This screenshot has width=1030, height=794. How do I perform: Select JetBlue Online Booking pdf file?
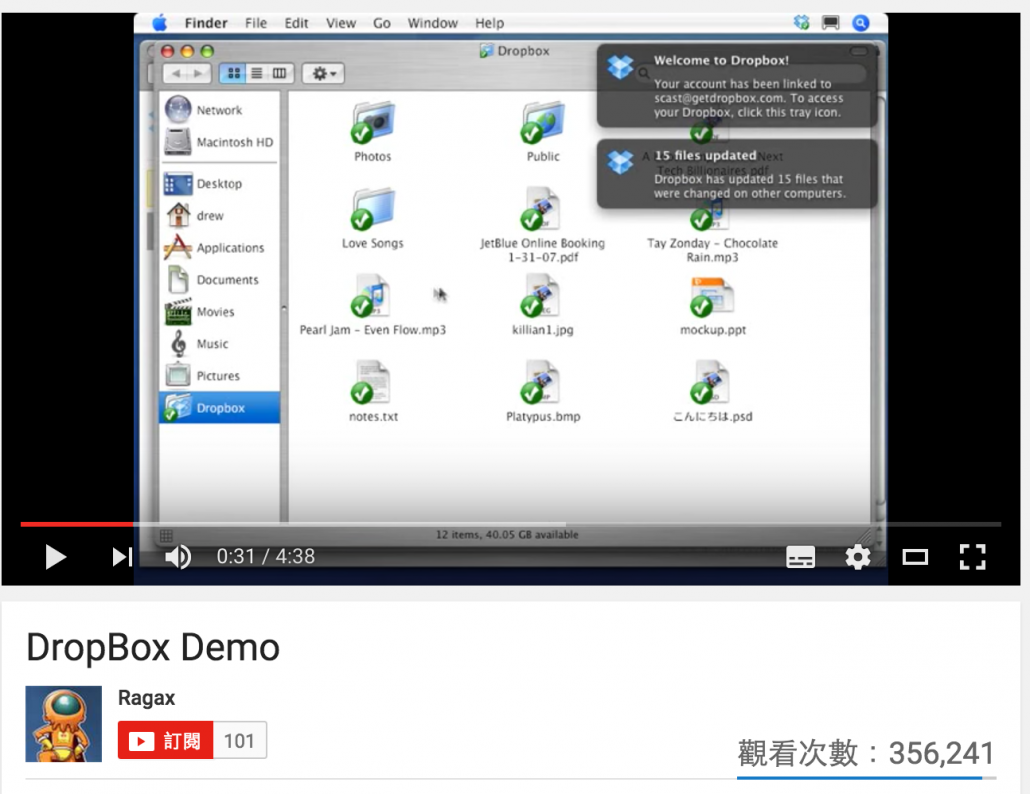click(x=543, y=210)
